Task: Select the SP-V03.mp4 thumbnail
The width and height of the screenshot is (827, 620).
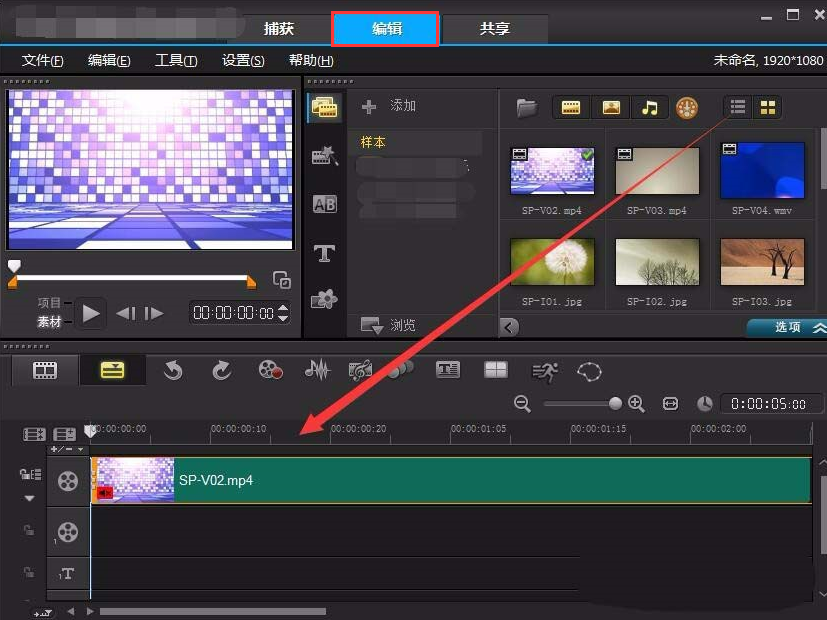Action: pos(657,171)
